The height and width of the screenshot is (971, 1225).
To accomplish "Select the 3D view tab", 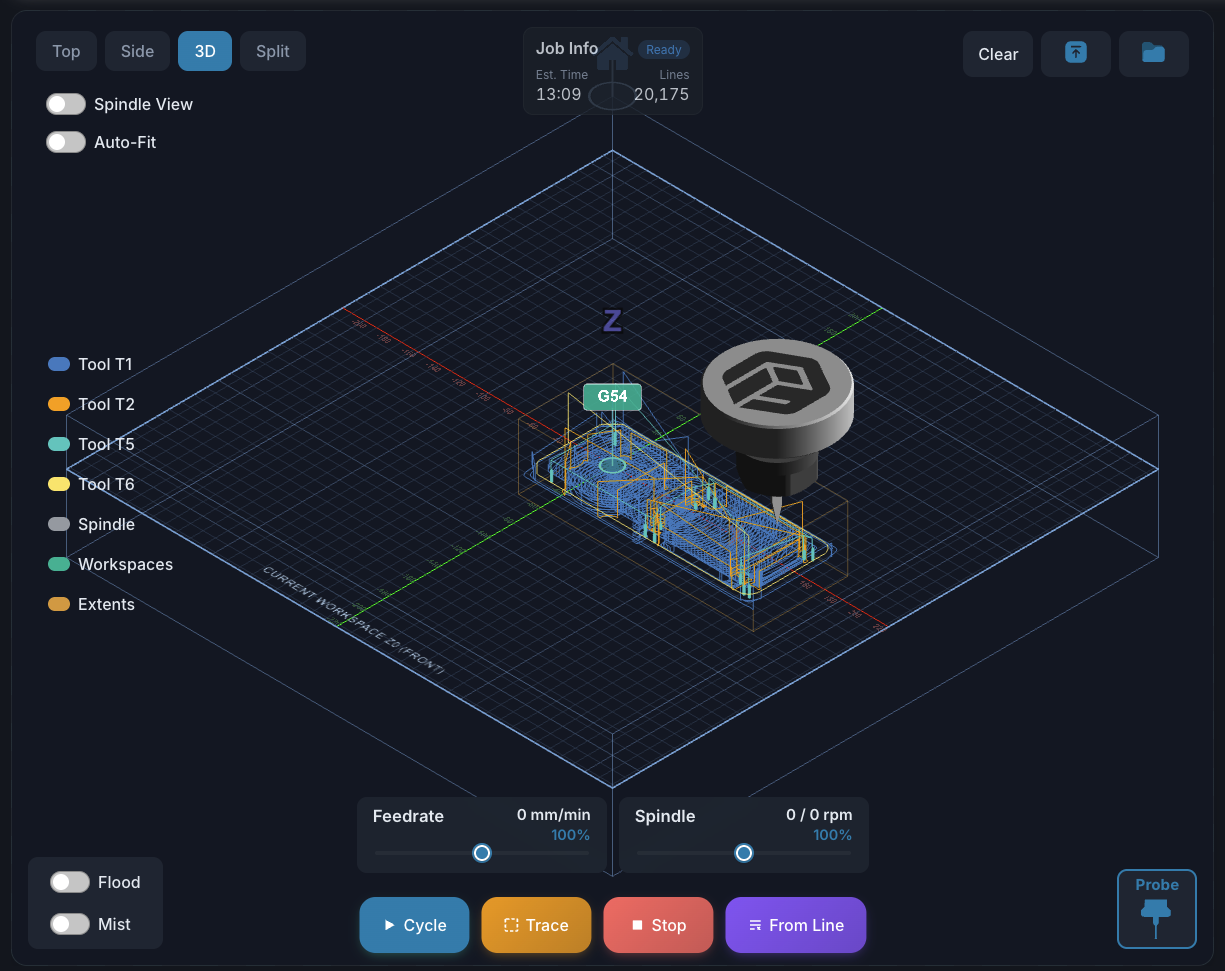I will (x=205, y=51).
